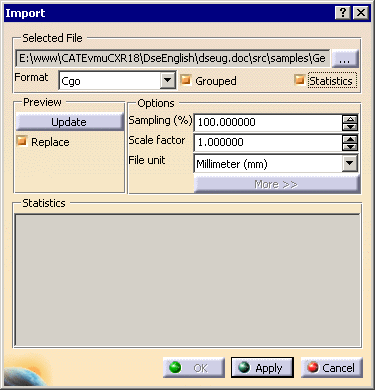
Task: Close the Import dialog
Action: [361, 13]
